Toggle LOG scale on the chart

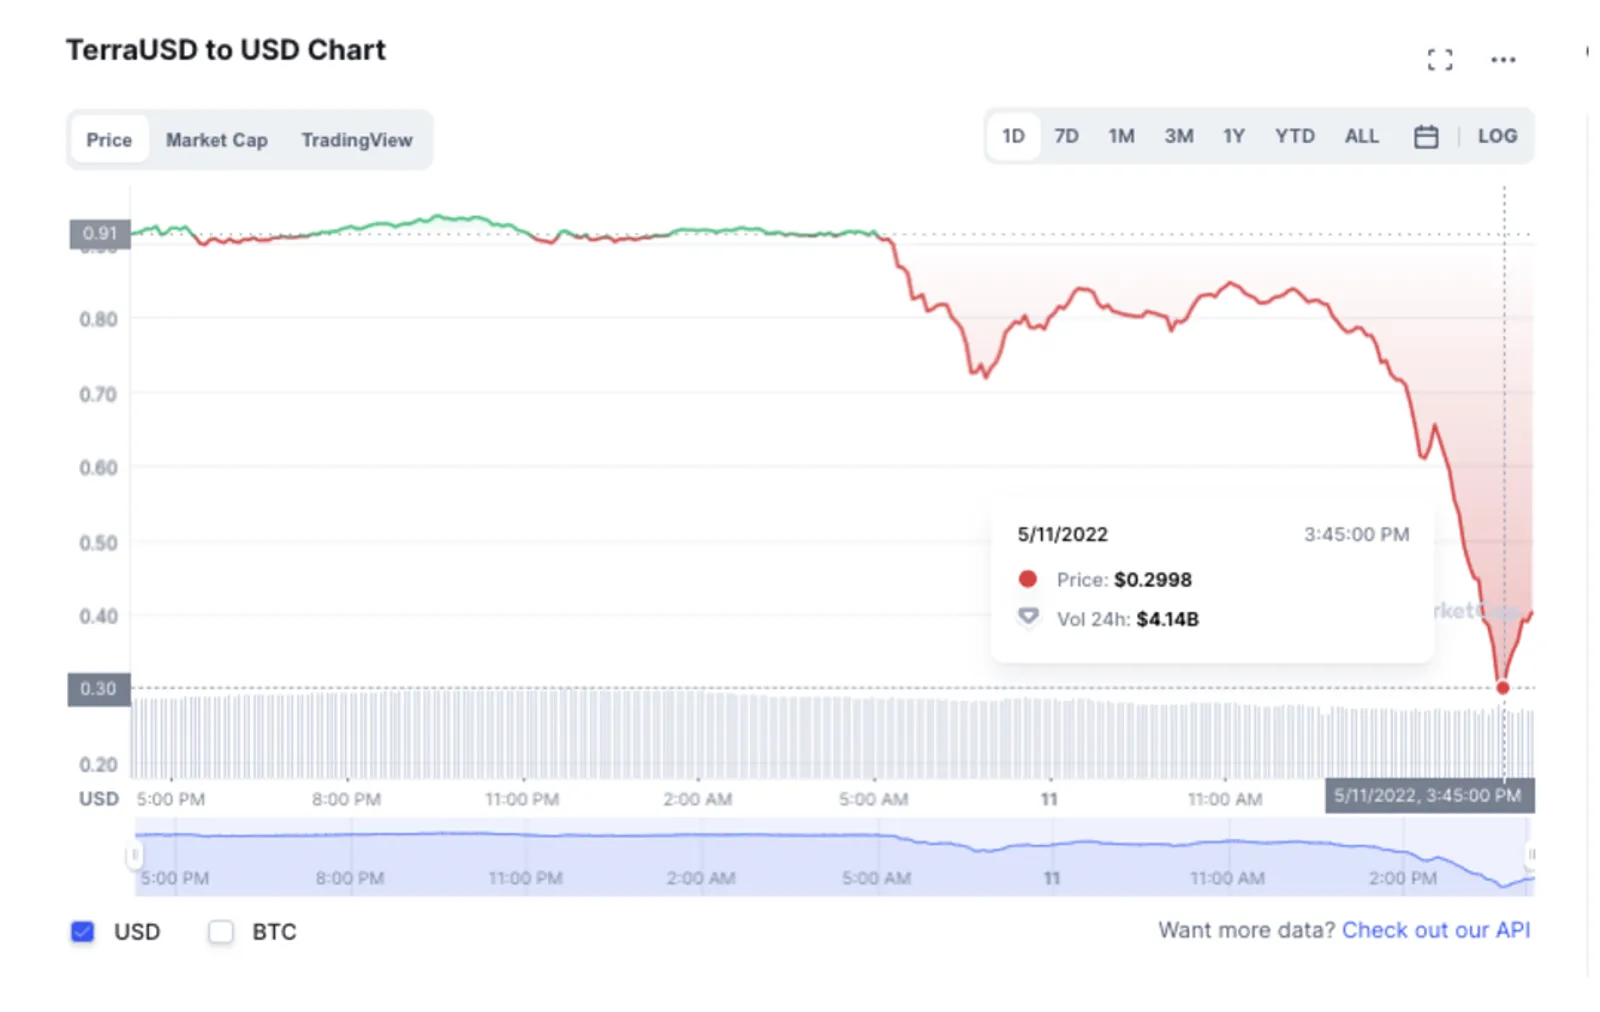[1497, 137]
